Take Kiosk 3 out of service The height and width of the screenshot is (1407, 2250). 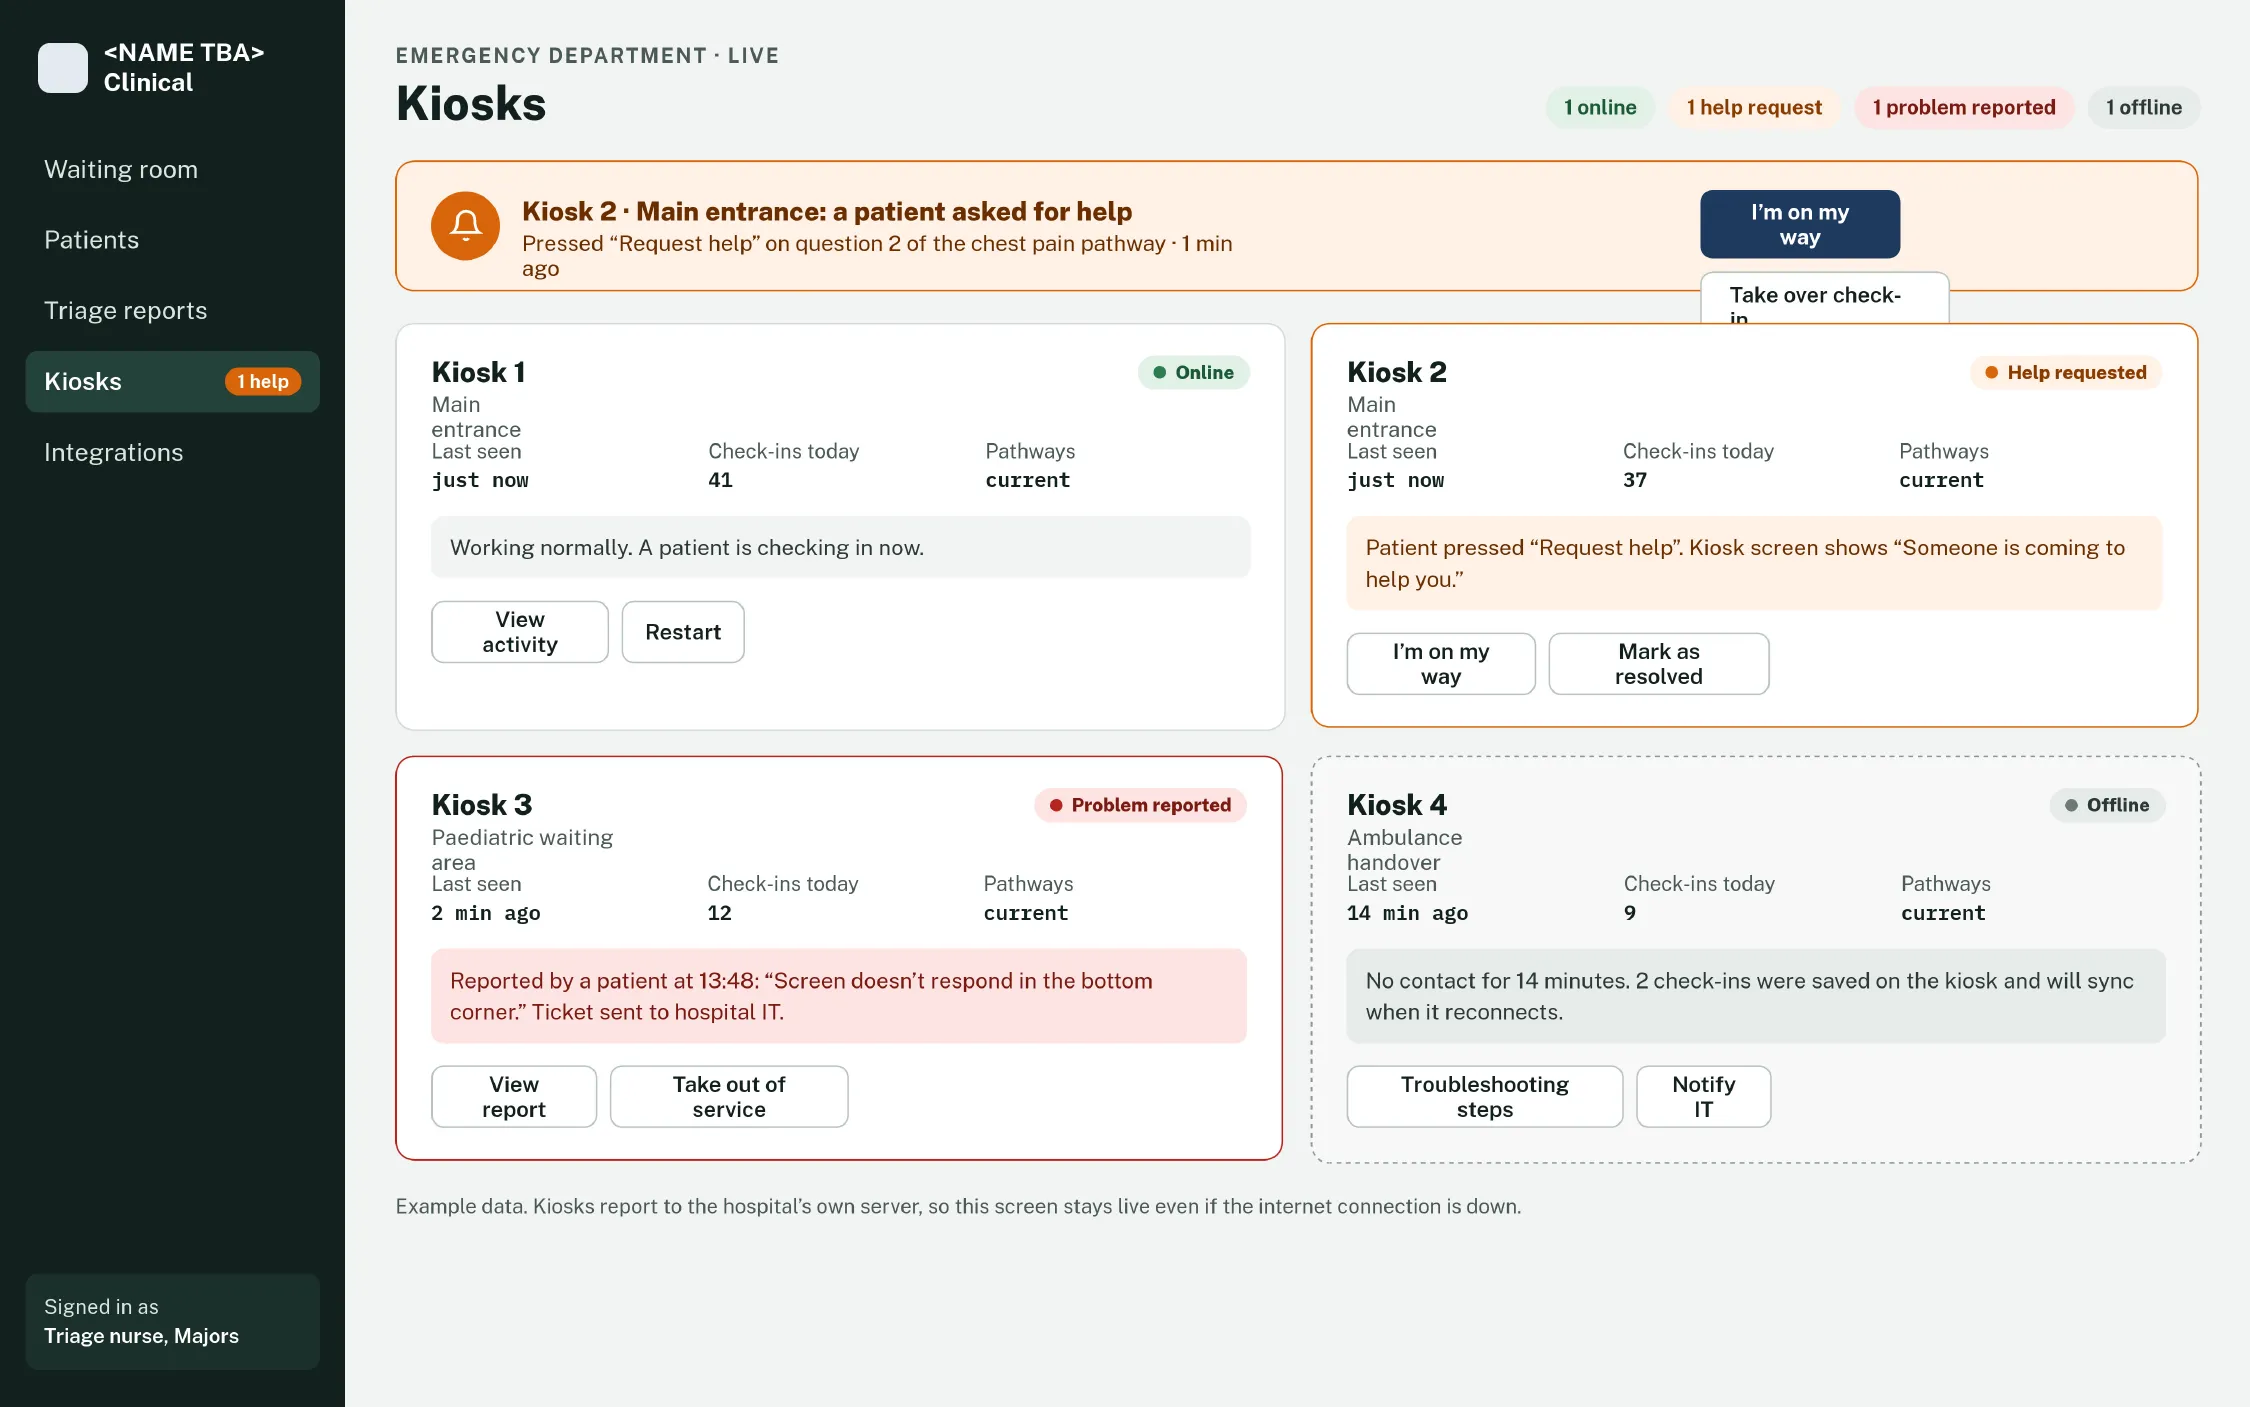pyautogui.click(x=729, y=1097)
